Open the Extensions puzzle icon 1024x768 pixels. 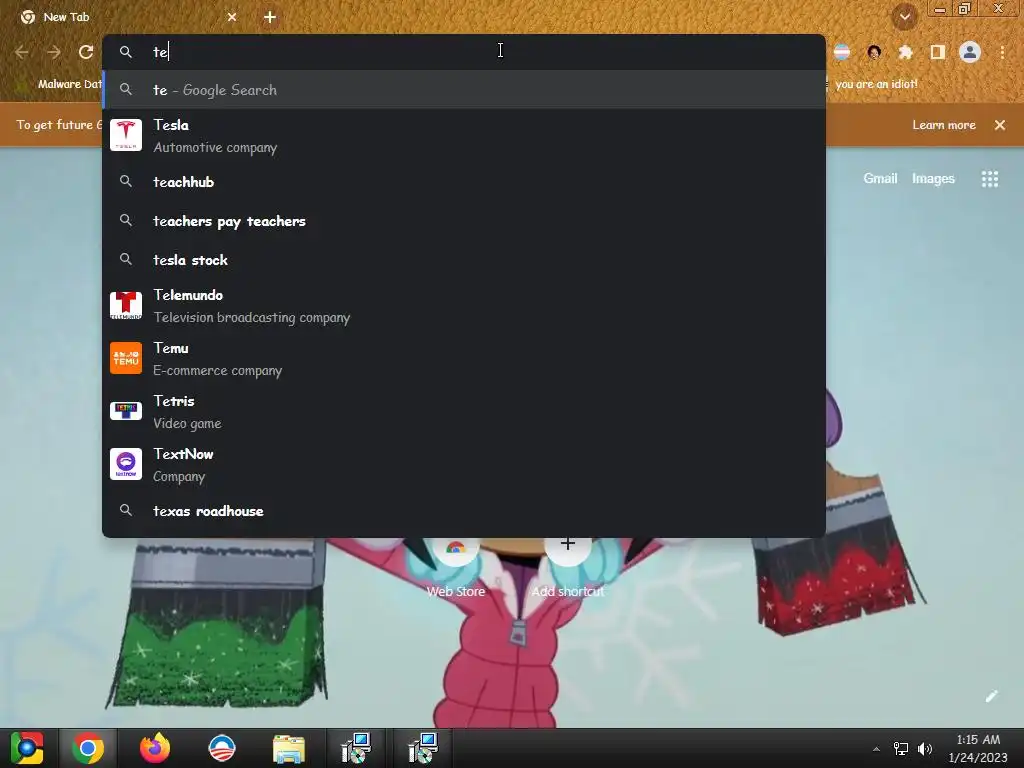pos(906,52)
